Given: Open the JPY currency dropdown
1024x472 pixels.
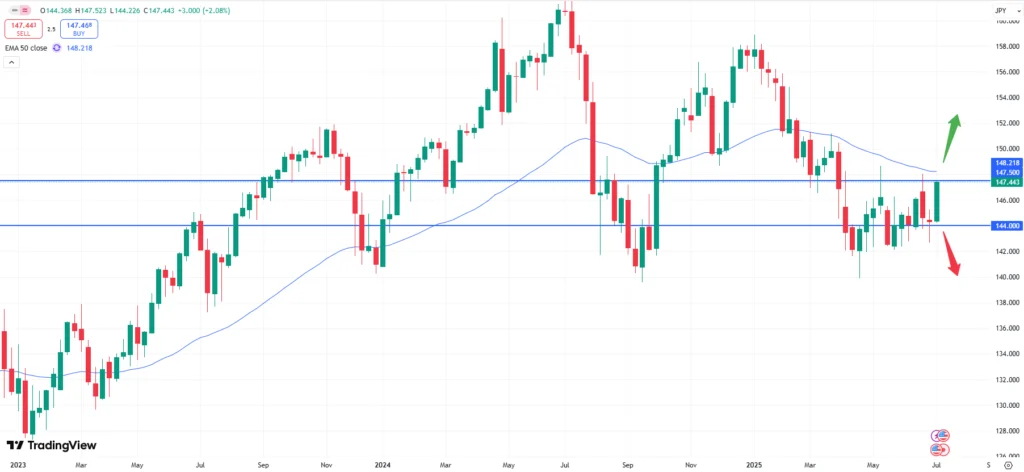Looking at the screenshot, I should click(999, 9).
